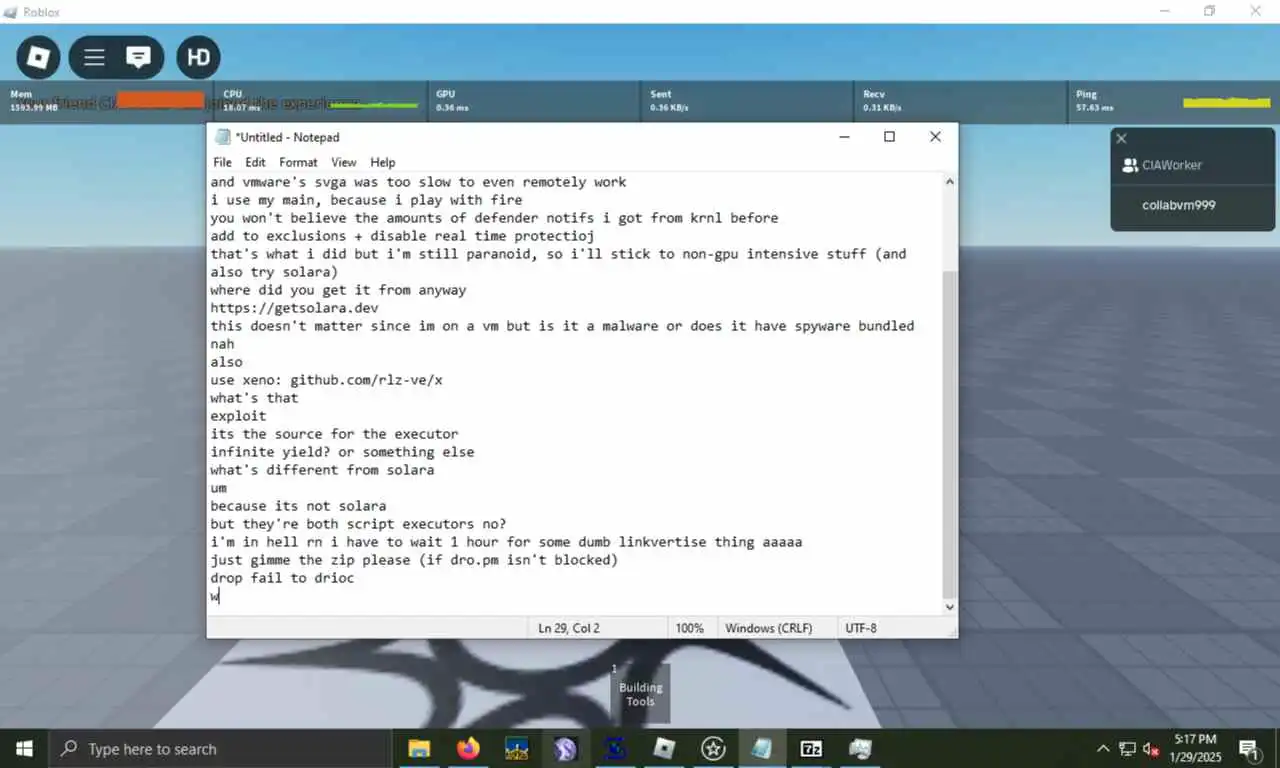Switch to Roblox from taskbar

click(664, 748)
